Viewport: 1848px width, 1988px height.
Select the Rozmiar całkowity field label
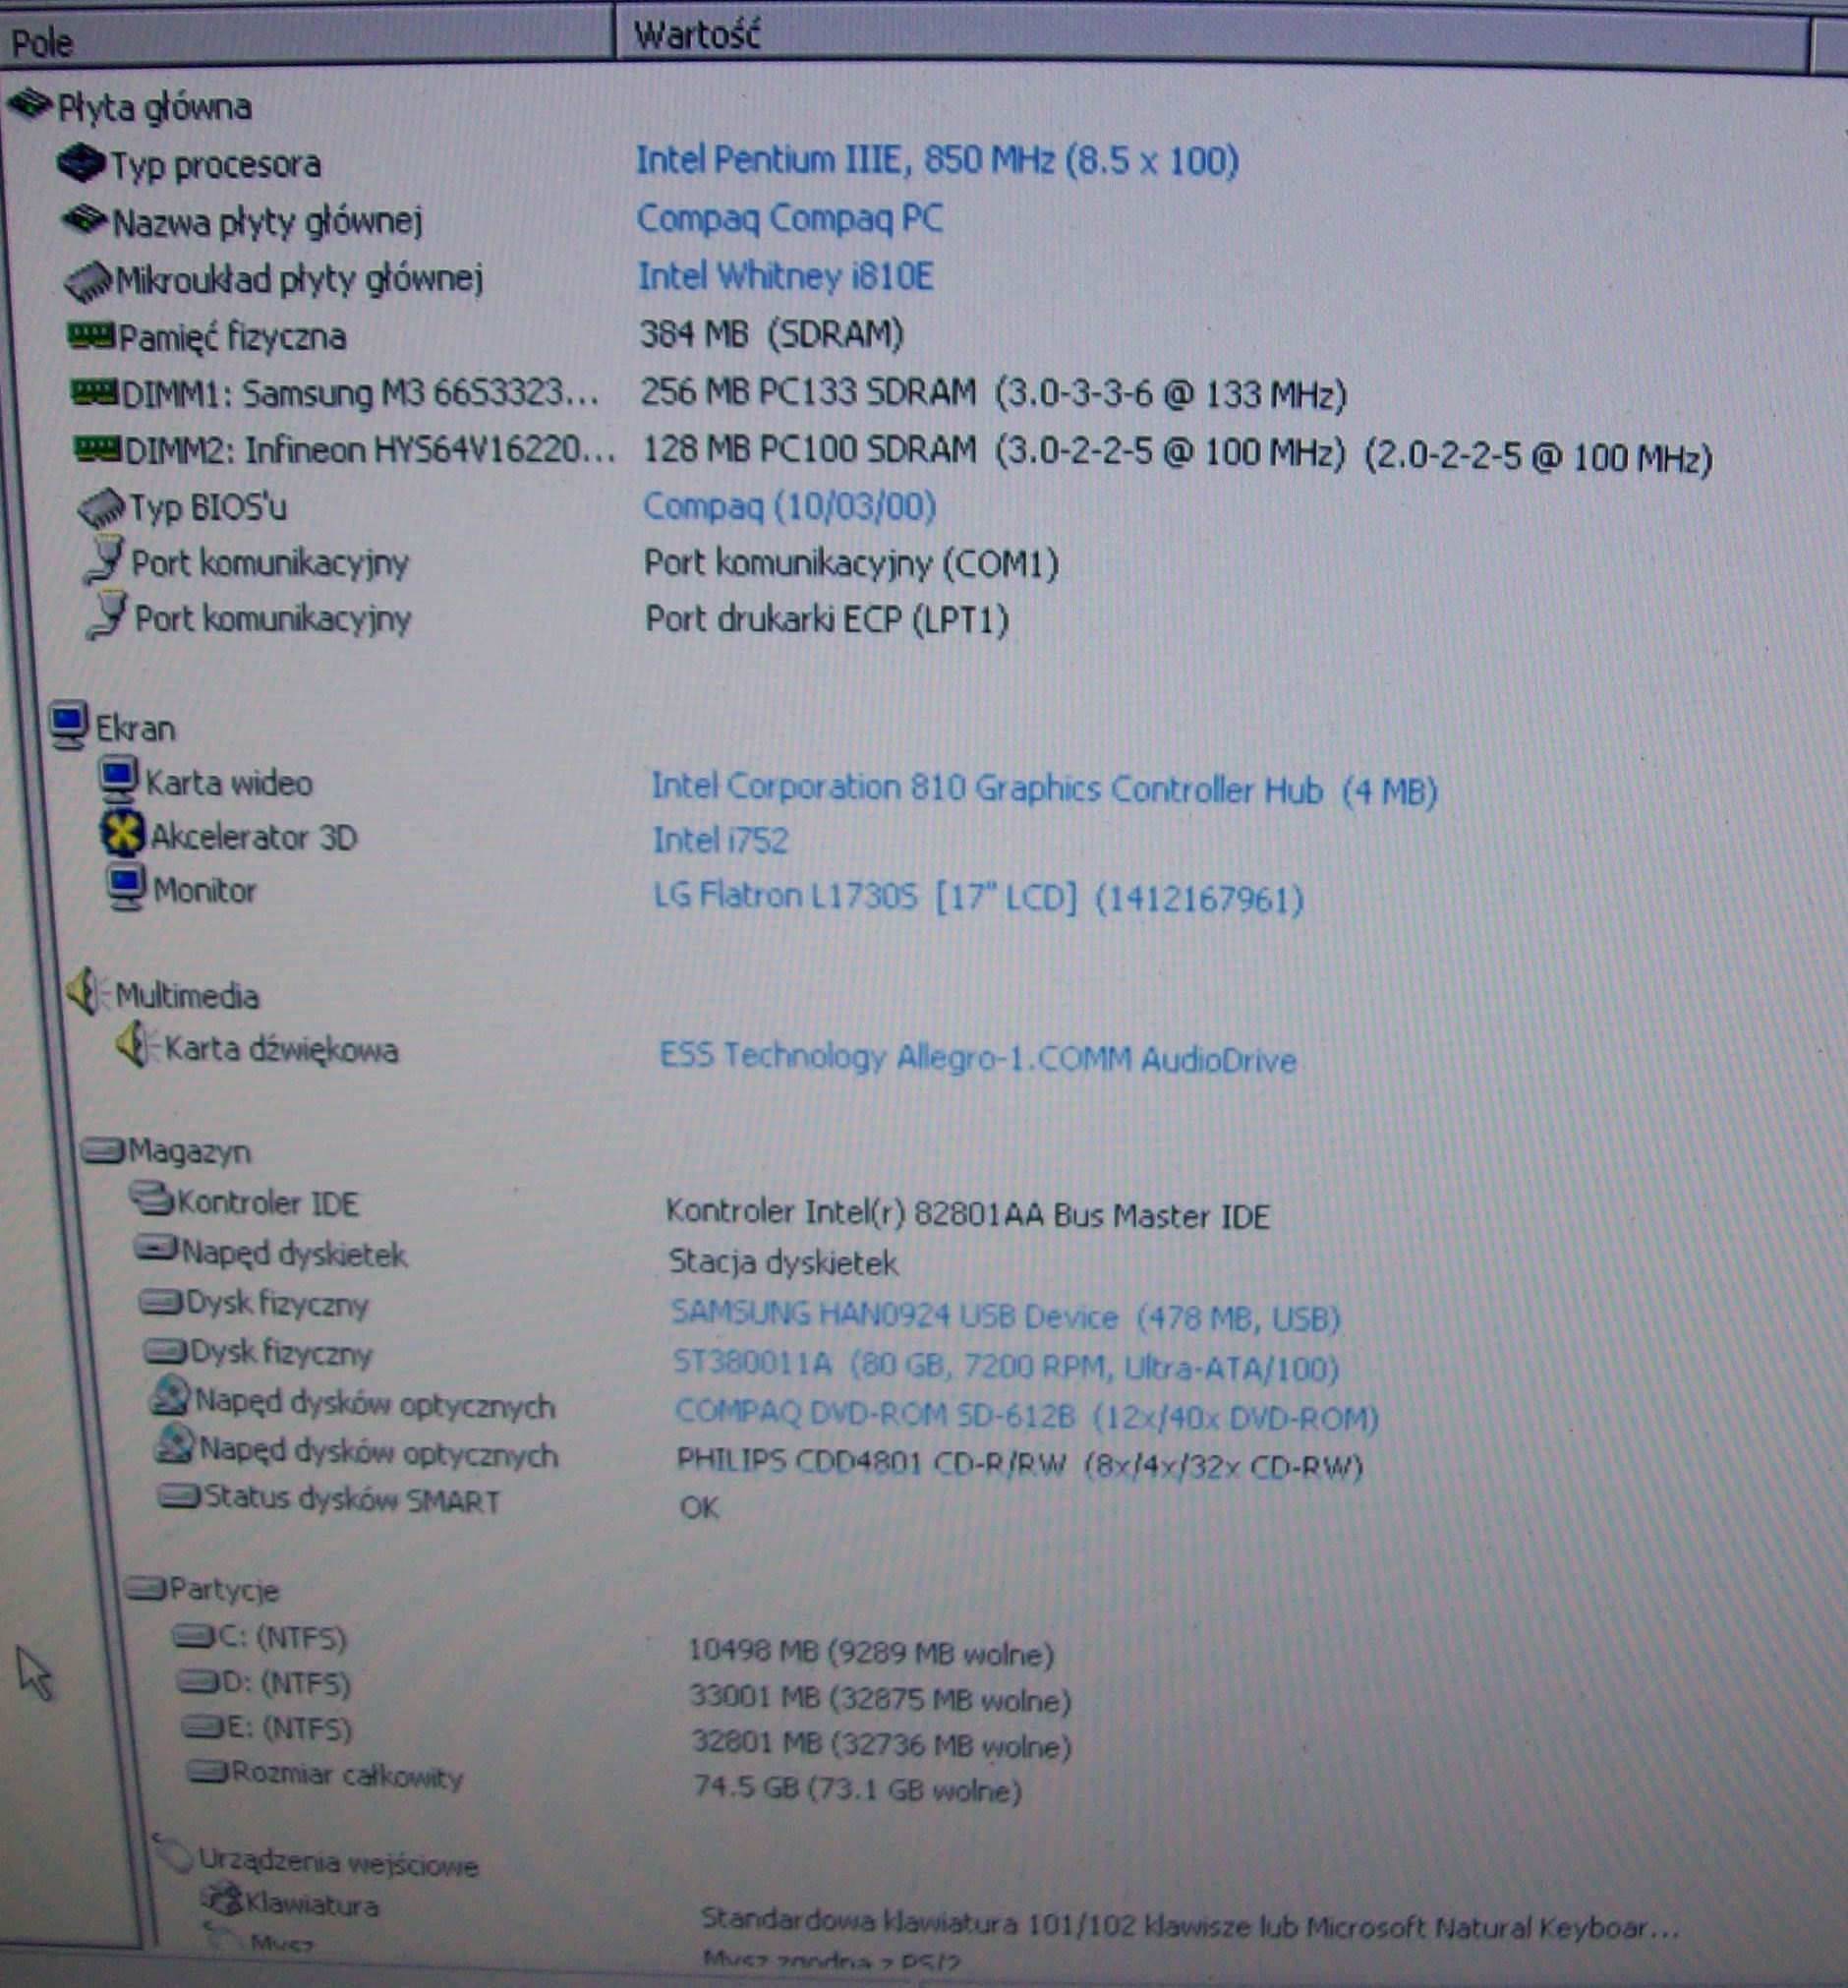click(348, 1775)
